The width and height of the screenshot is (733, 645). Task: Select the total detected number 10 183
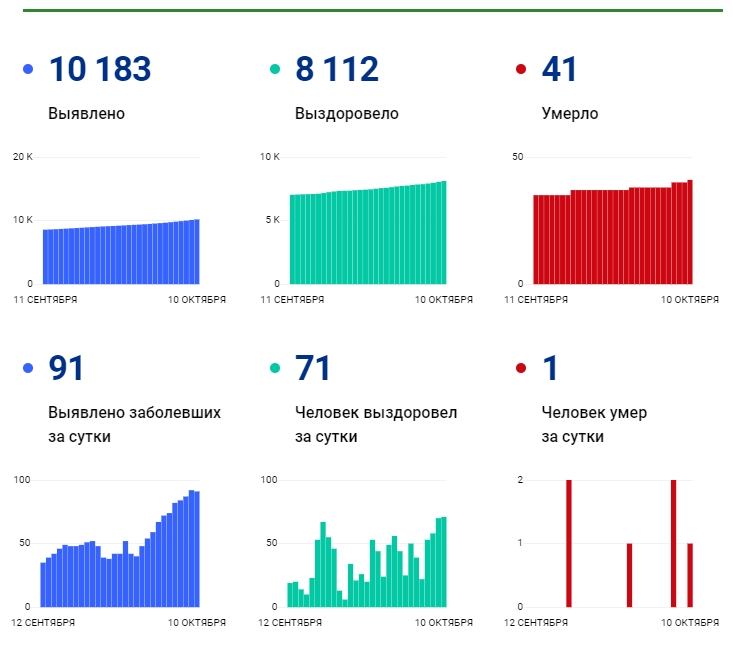(100, 69)
